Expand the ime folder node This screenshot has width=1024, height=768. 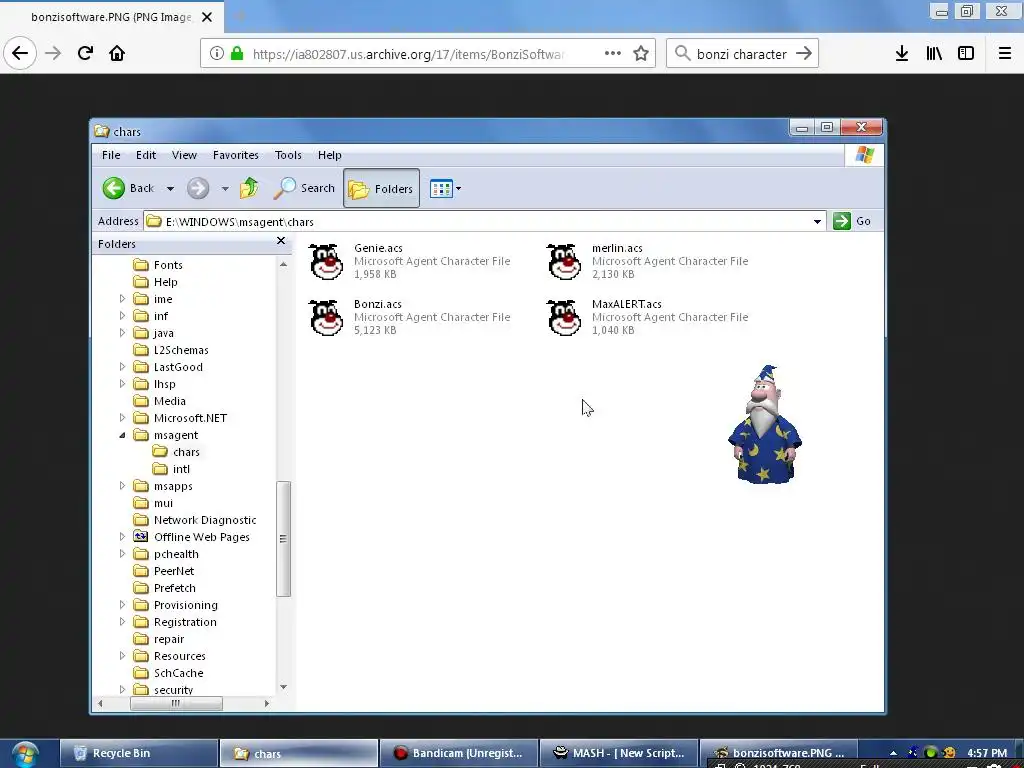click(x=122, y=299)
